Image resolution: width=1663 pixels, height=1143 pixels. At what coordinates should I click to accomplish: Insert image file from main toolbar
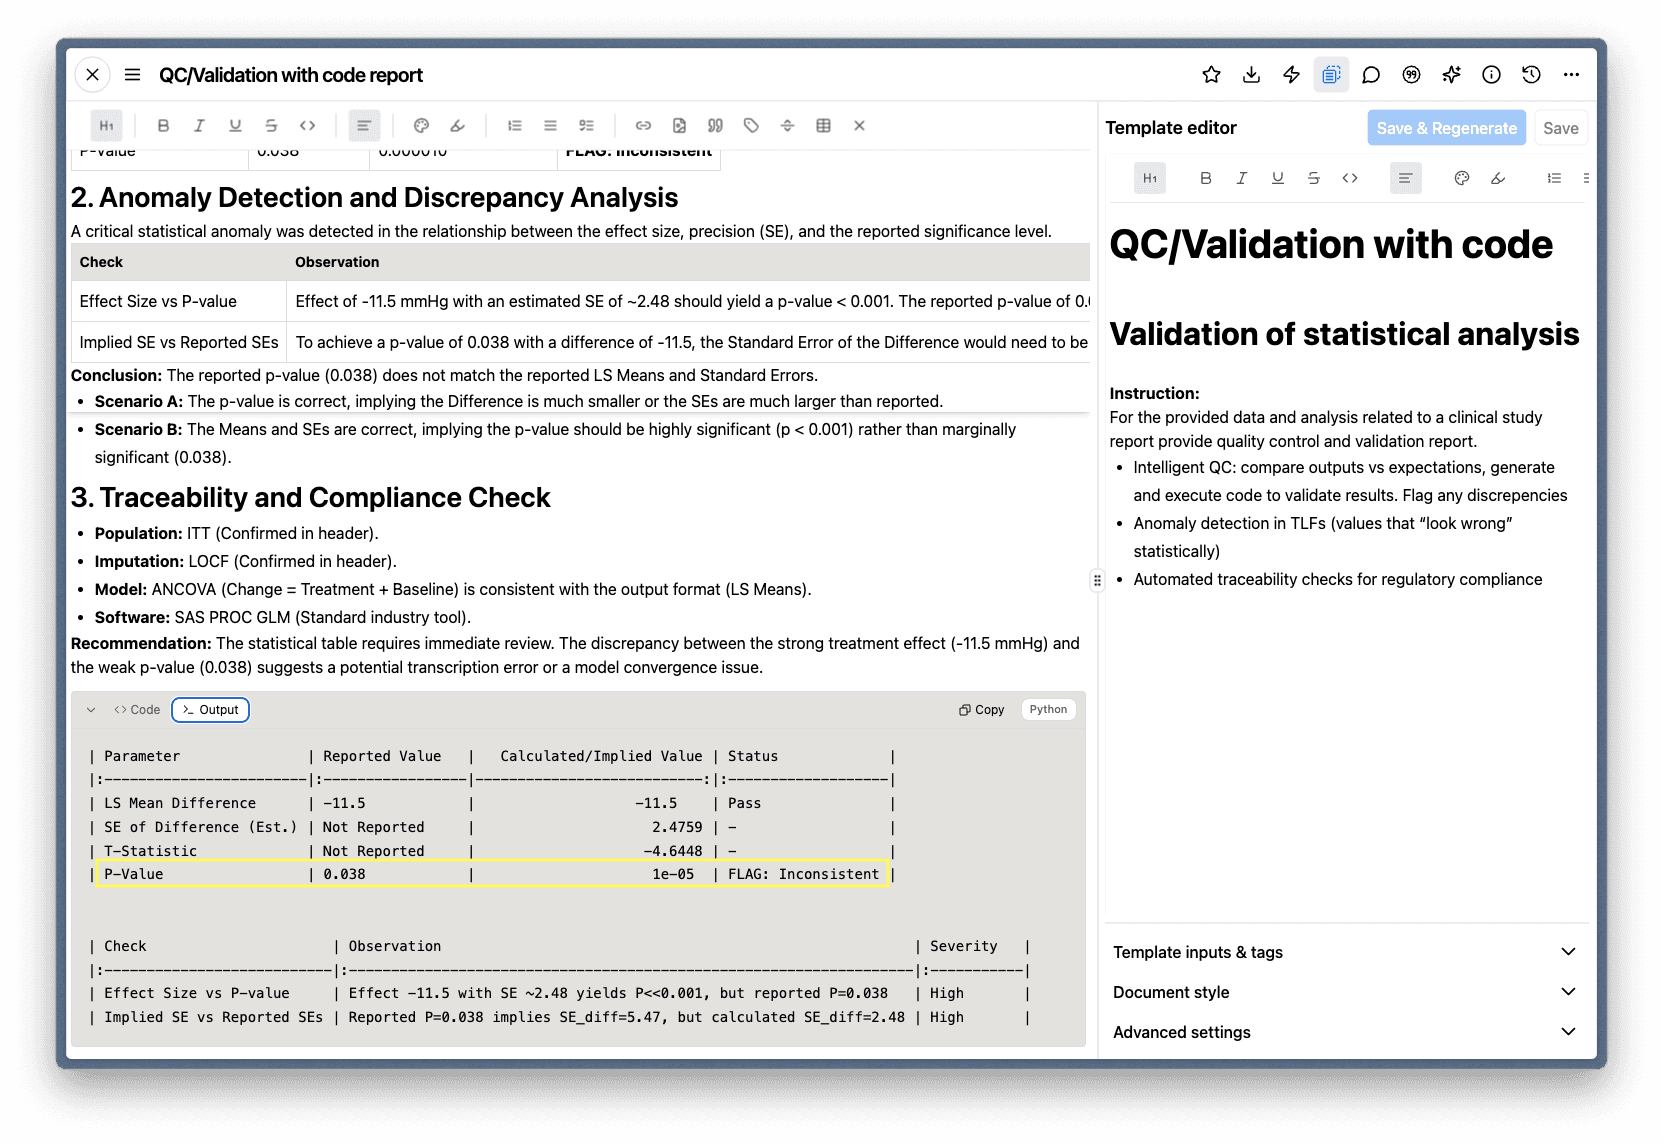[x=679, y=126]
